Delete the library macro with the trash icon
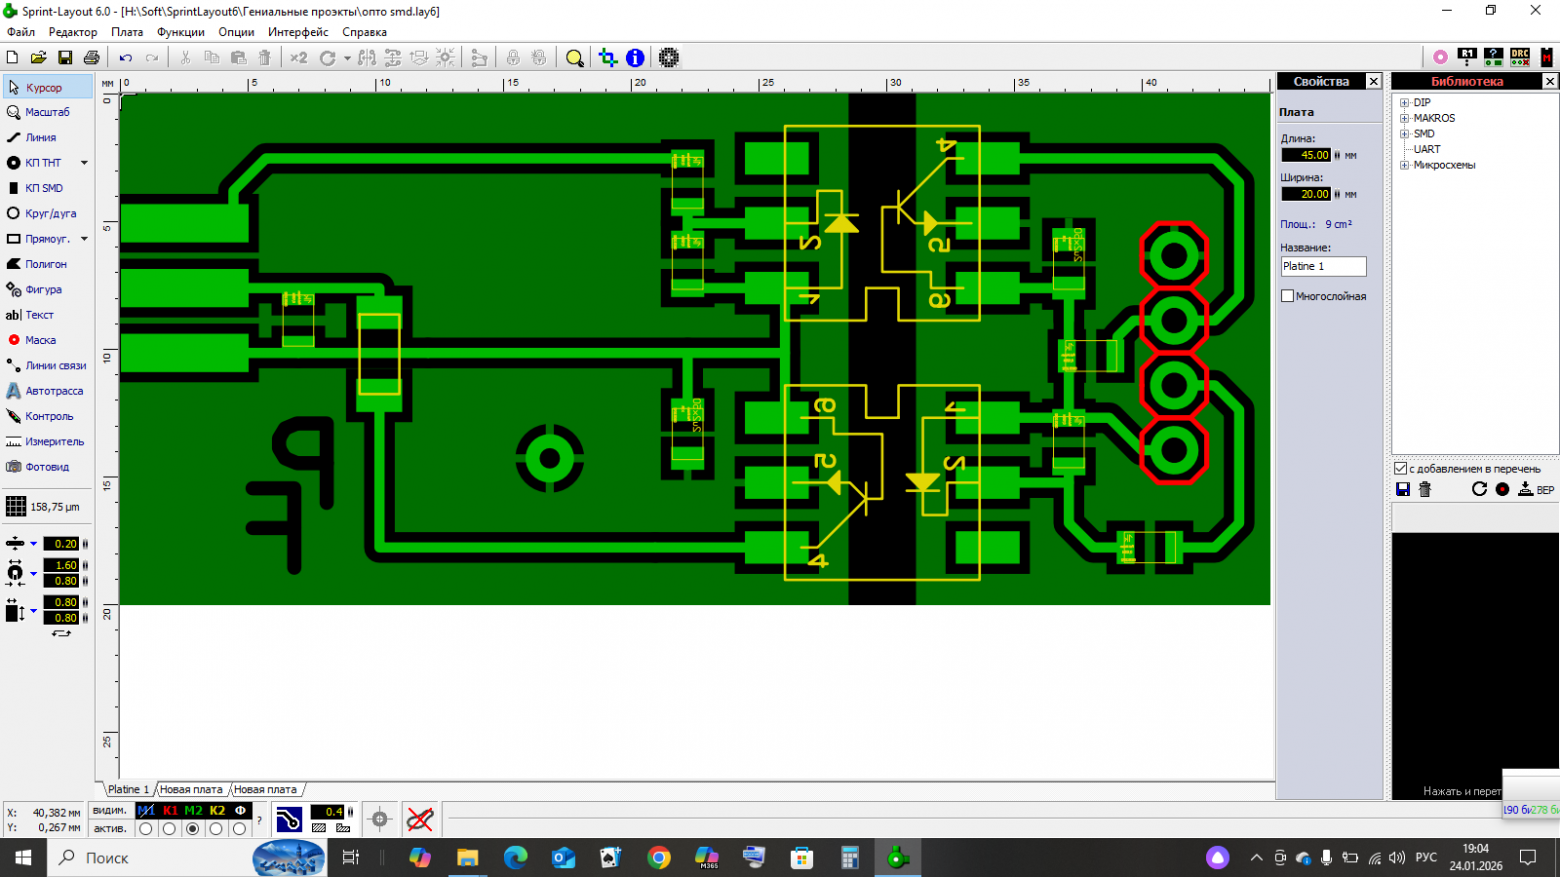The image size is (1560, 877). click(1425, 489)
